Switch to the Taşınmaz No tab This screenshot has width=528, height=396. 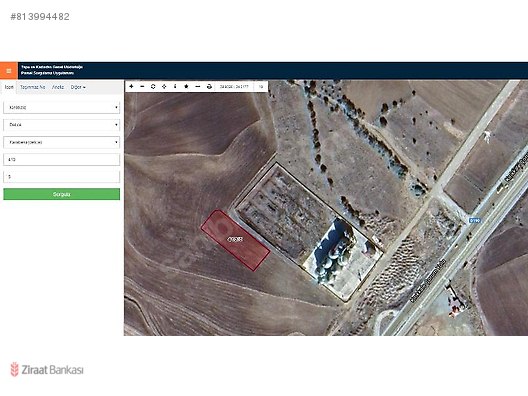click(32, 87)
